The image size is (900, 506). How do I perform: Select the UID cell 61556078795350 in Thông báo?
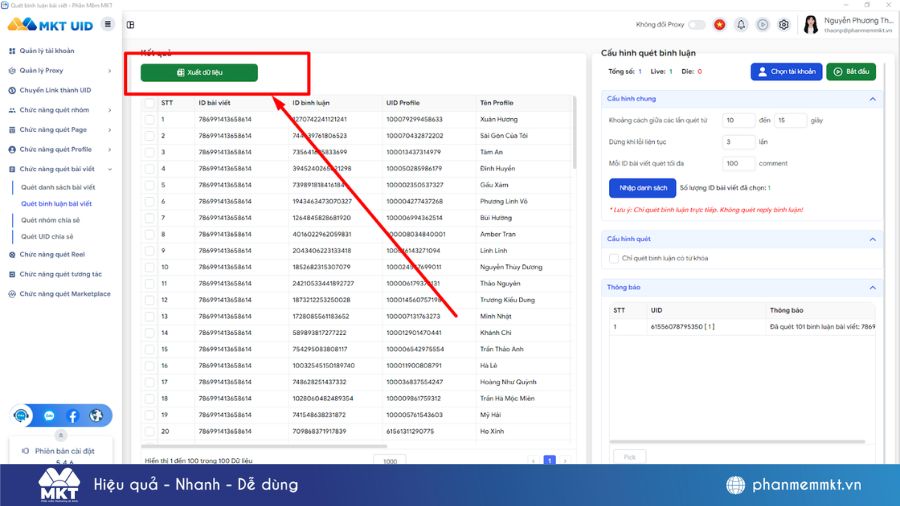click(x=682, y=326)
